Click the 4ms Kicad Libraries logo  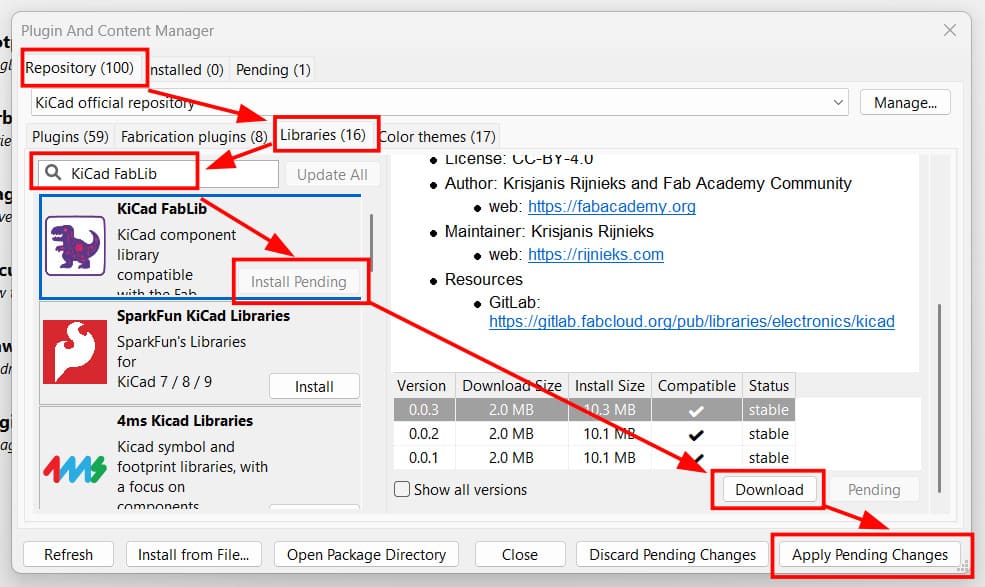(x=75, y=469)
